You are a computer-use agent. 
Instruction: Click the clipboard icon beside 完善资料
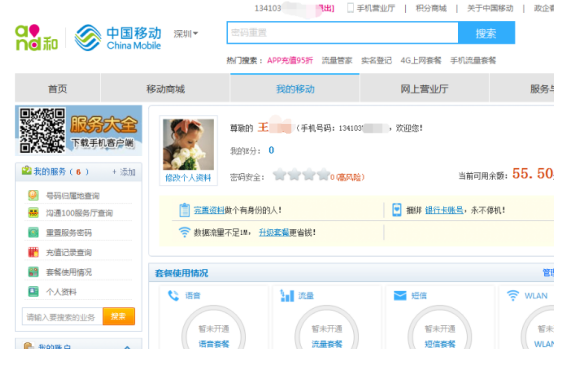pyautogui.click(x=184, y=210)
